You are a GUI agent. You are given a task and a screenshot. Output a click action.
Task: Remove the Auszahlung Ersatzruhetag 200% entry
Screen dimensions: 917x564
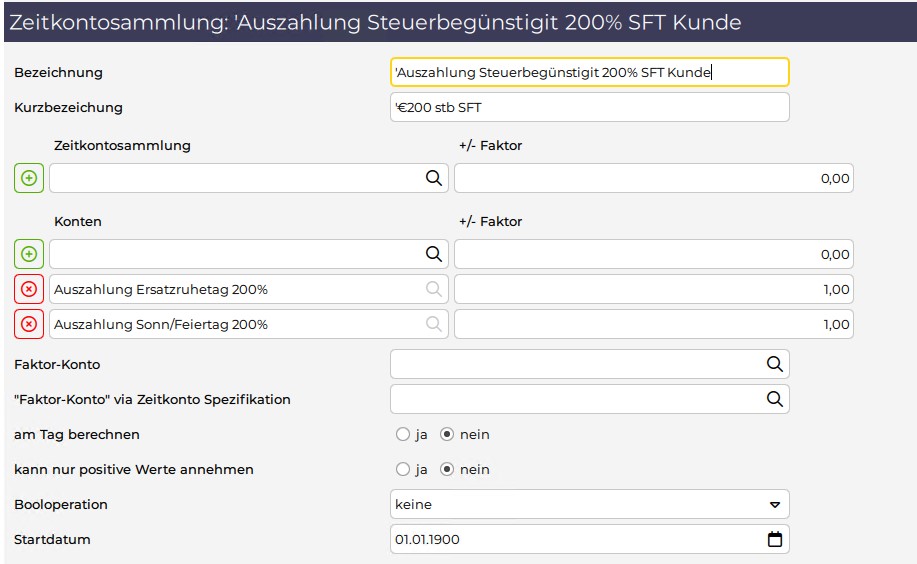pyautogui.click(x=29, y=289)
